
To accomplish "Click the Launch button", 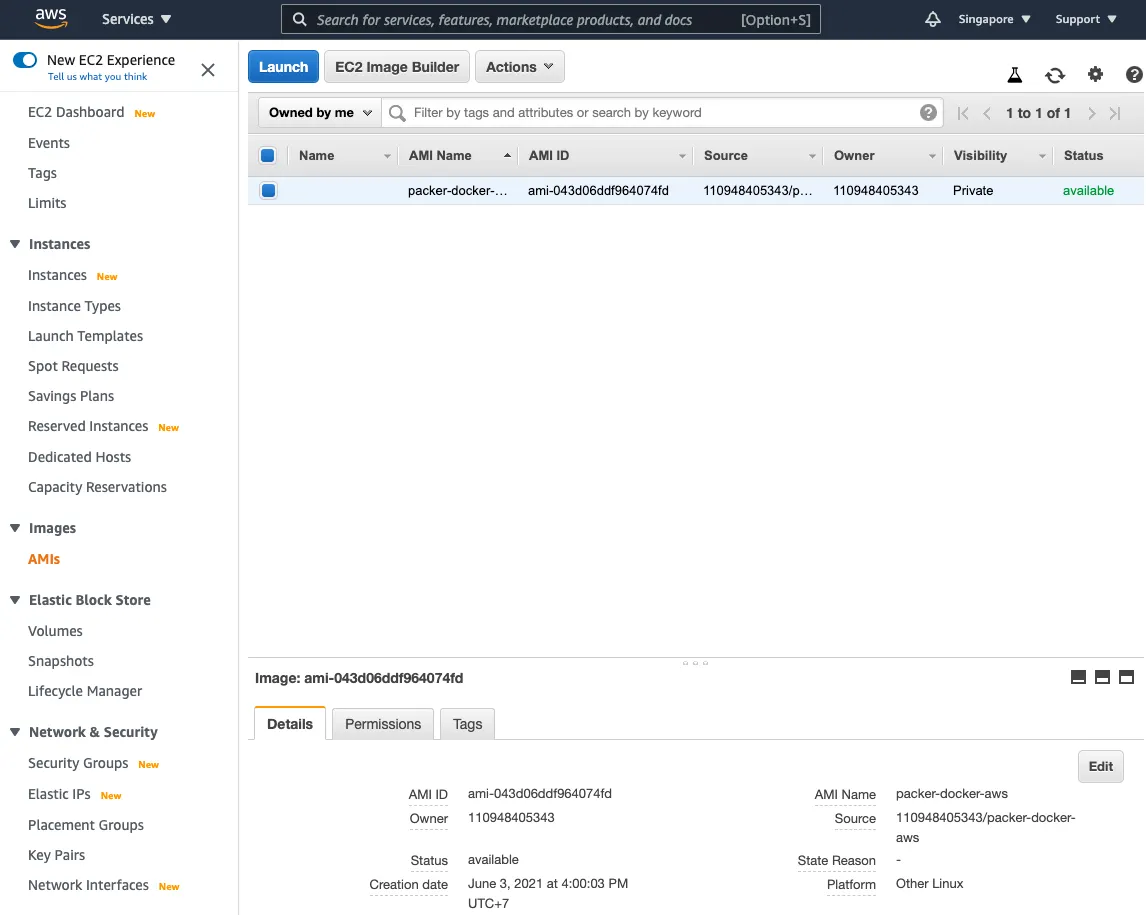I will pyautogui.click(x=284, y=67).
